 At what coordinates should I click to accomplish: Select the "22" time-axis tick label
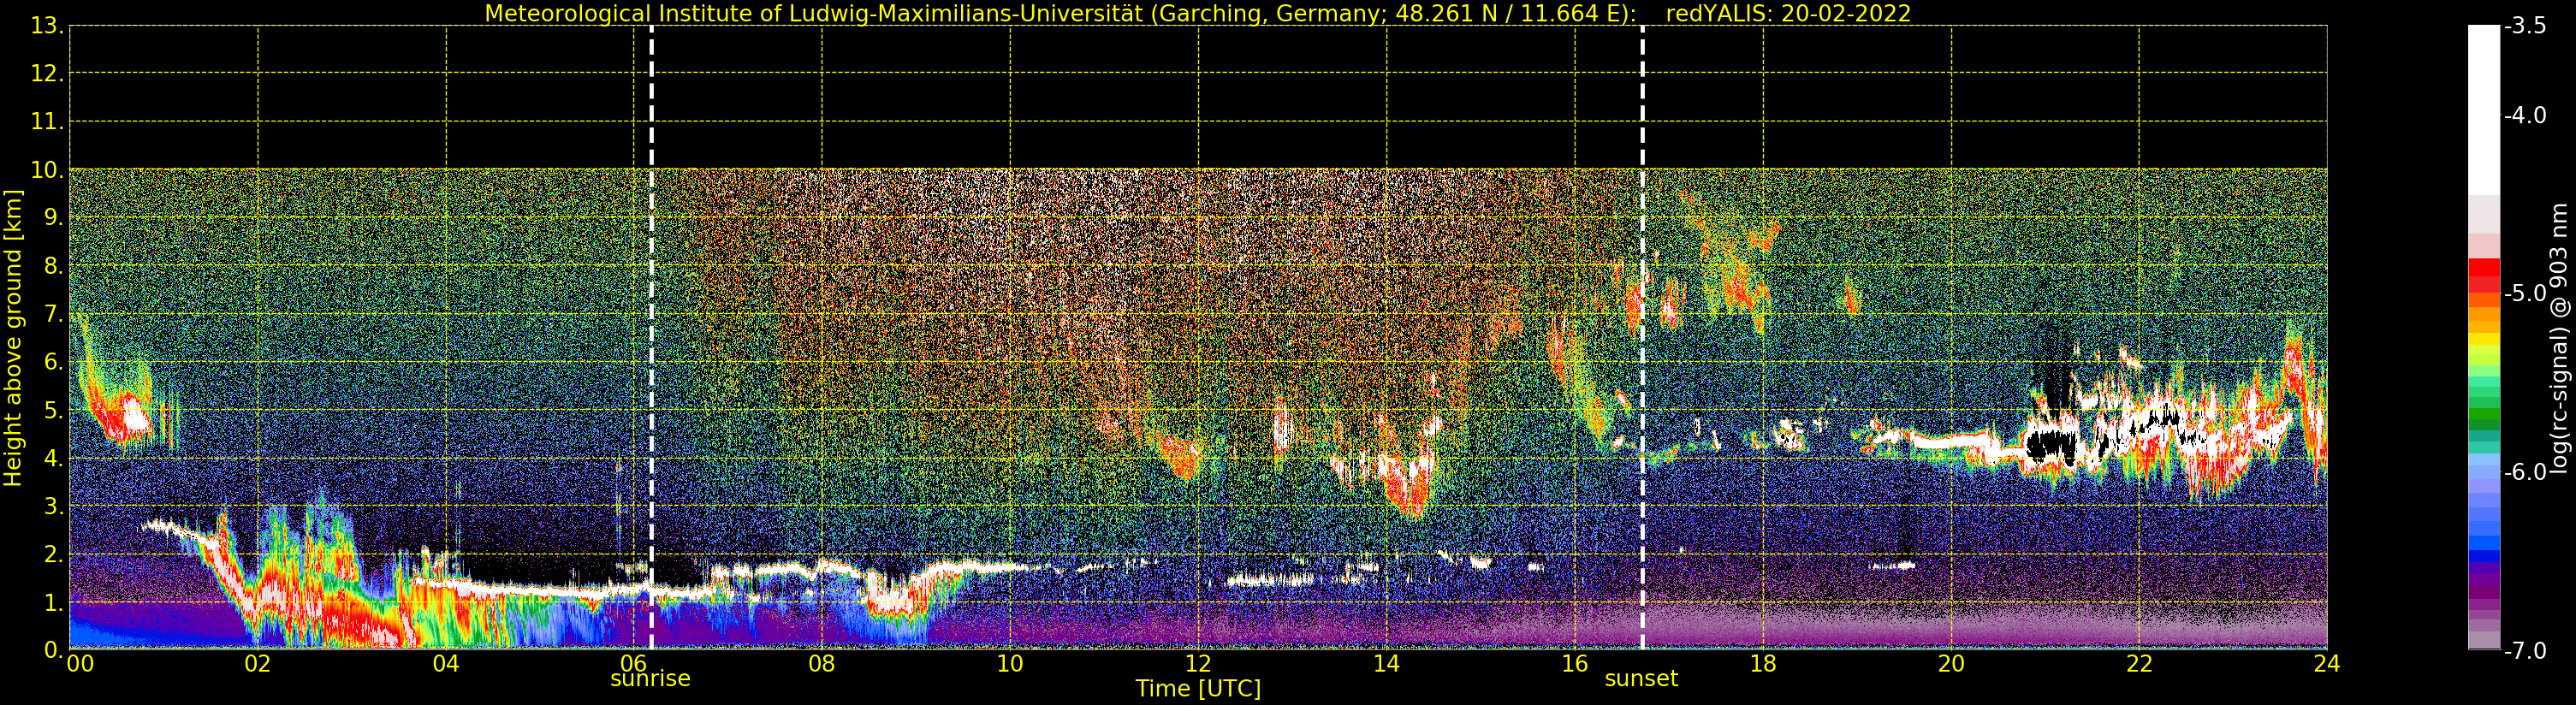click(x=2139, y=663)
